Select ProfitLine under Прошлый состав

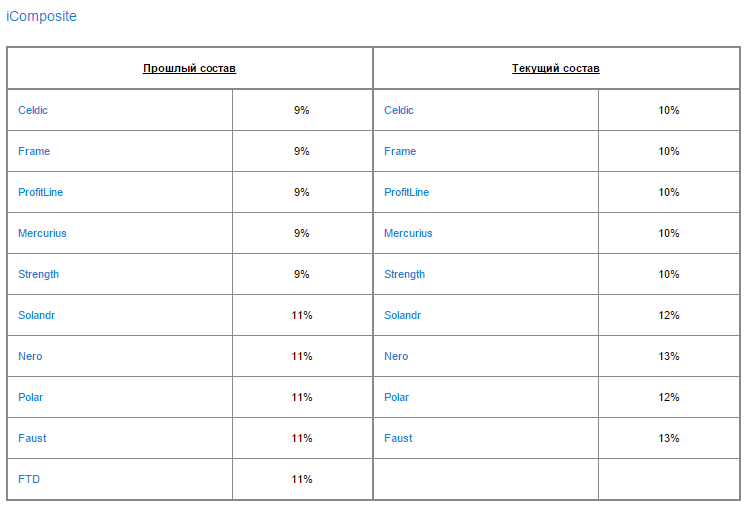coord(40,192)
